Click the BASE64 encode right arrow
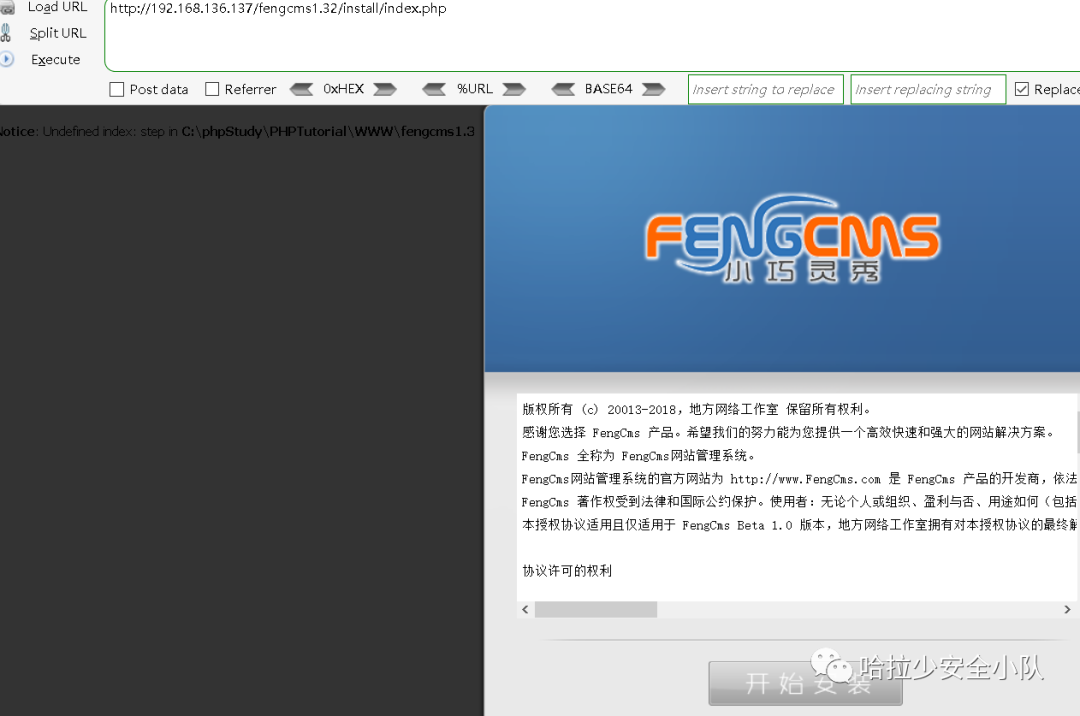 [654, 89]
